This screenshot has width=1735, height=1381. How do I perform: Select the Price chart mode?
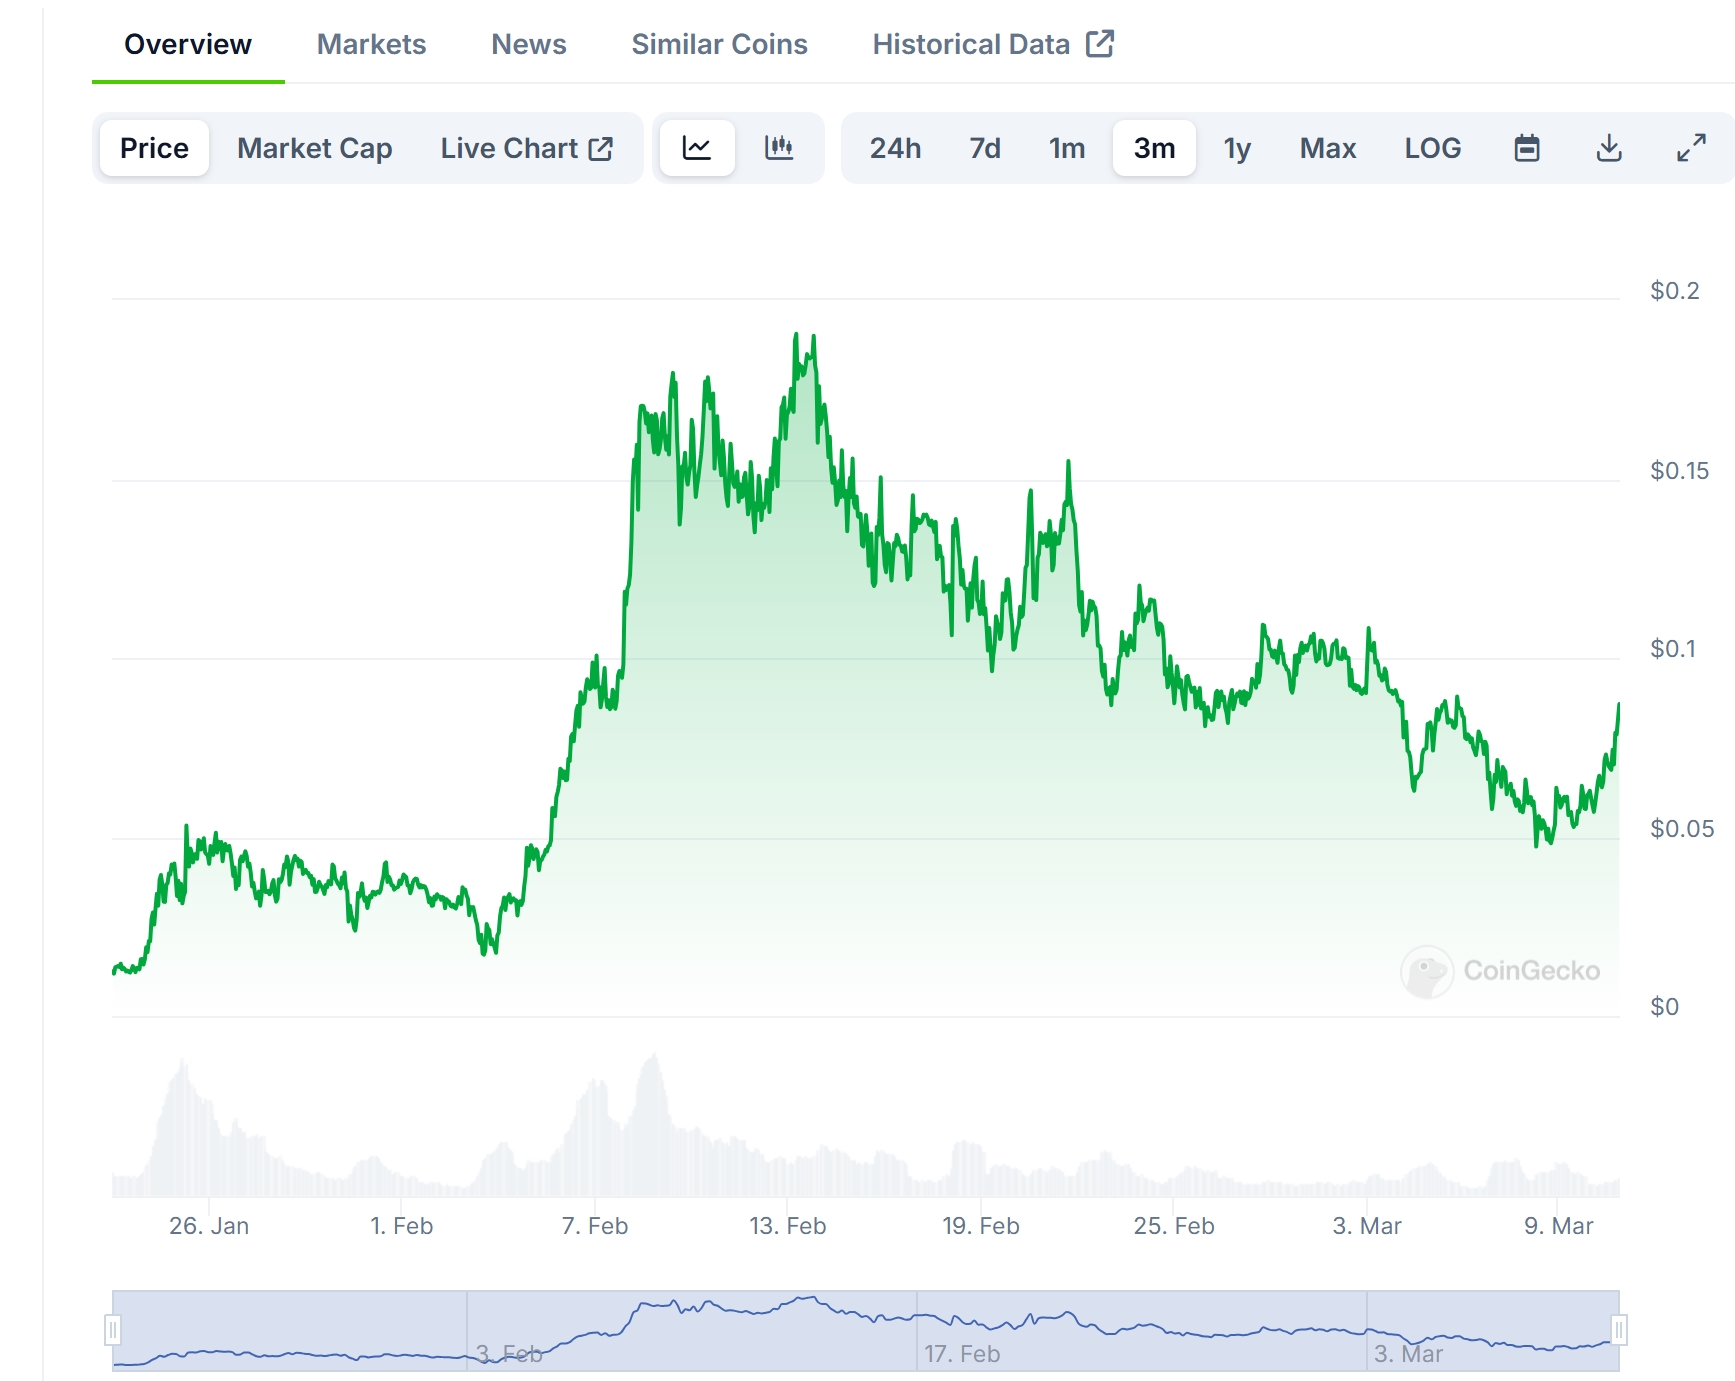pos(154,148)
